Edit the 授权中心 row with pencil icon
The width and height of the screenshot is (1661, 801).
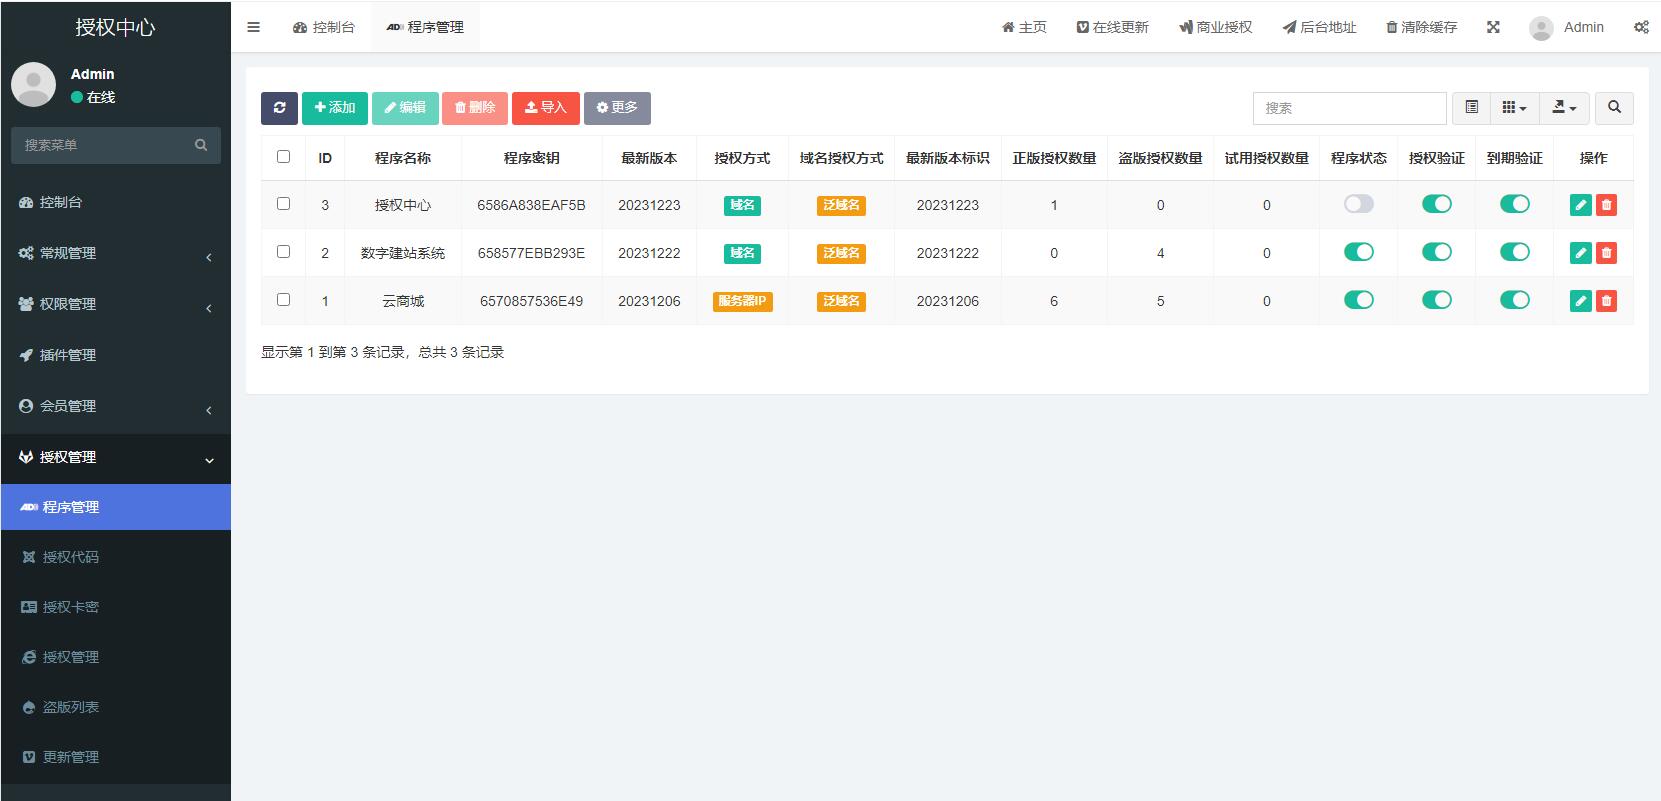point(1581,205)
